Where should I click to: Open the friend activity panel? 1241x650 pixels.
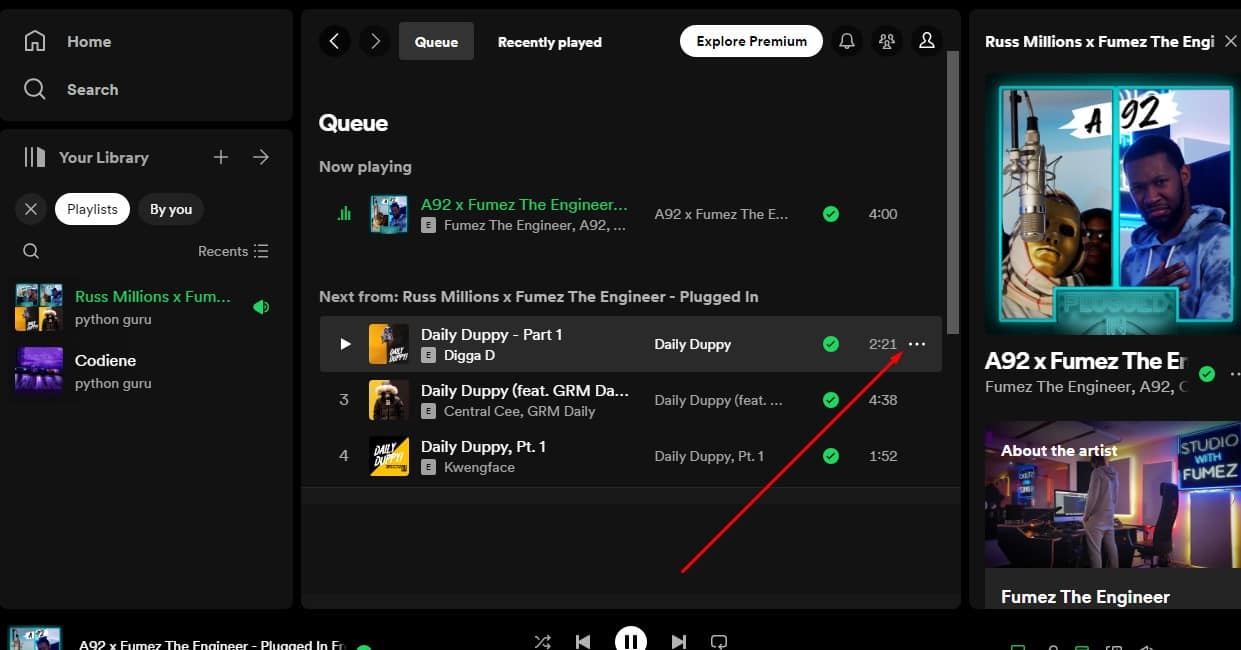(886, 41)
